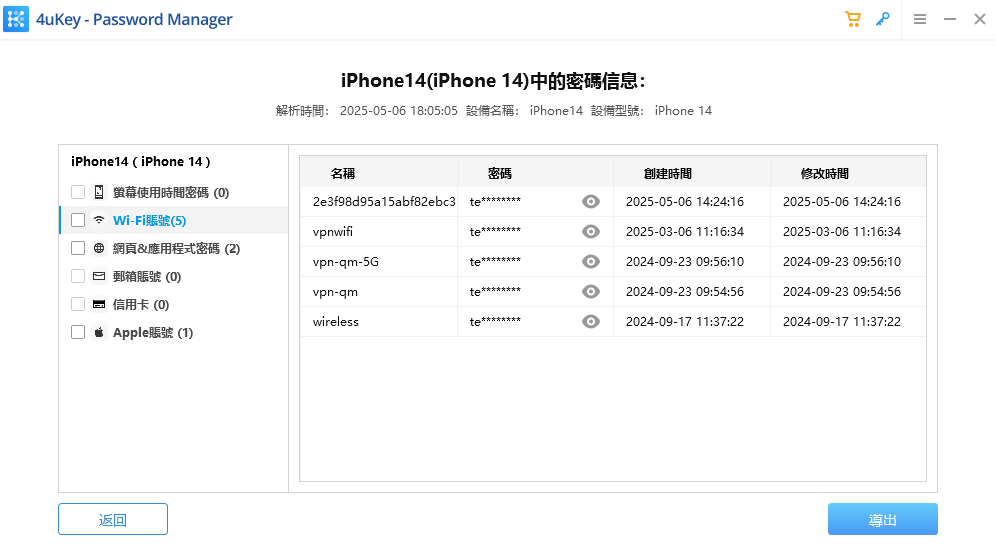Viewport: 996px width, 554px height.
Task: Click modified time 2024-09-17 11:37:22
Action: pyautogui.click(x=842, y=321)
